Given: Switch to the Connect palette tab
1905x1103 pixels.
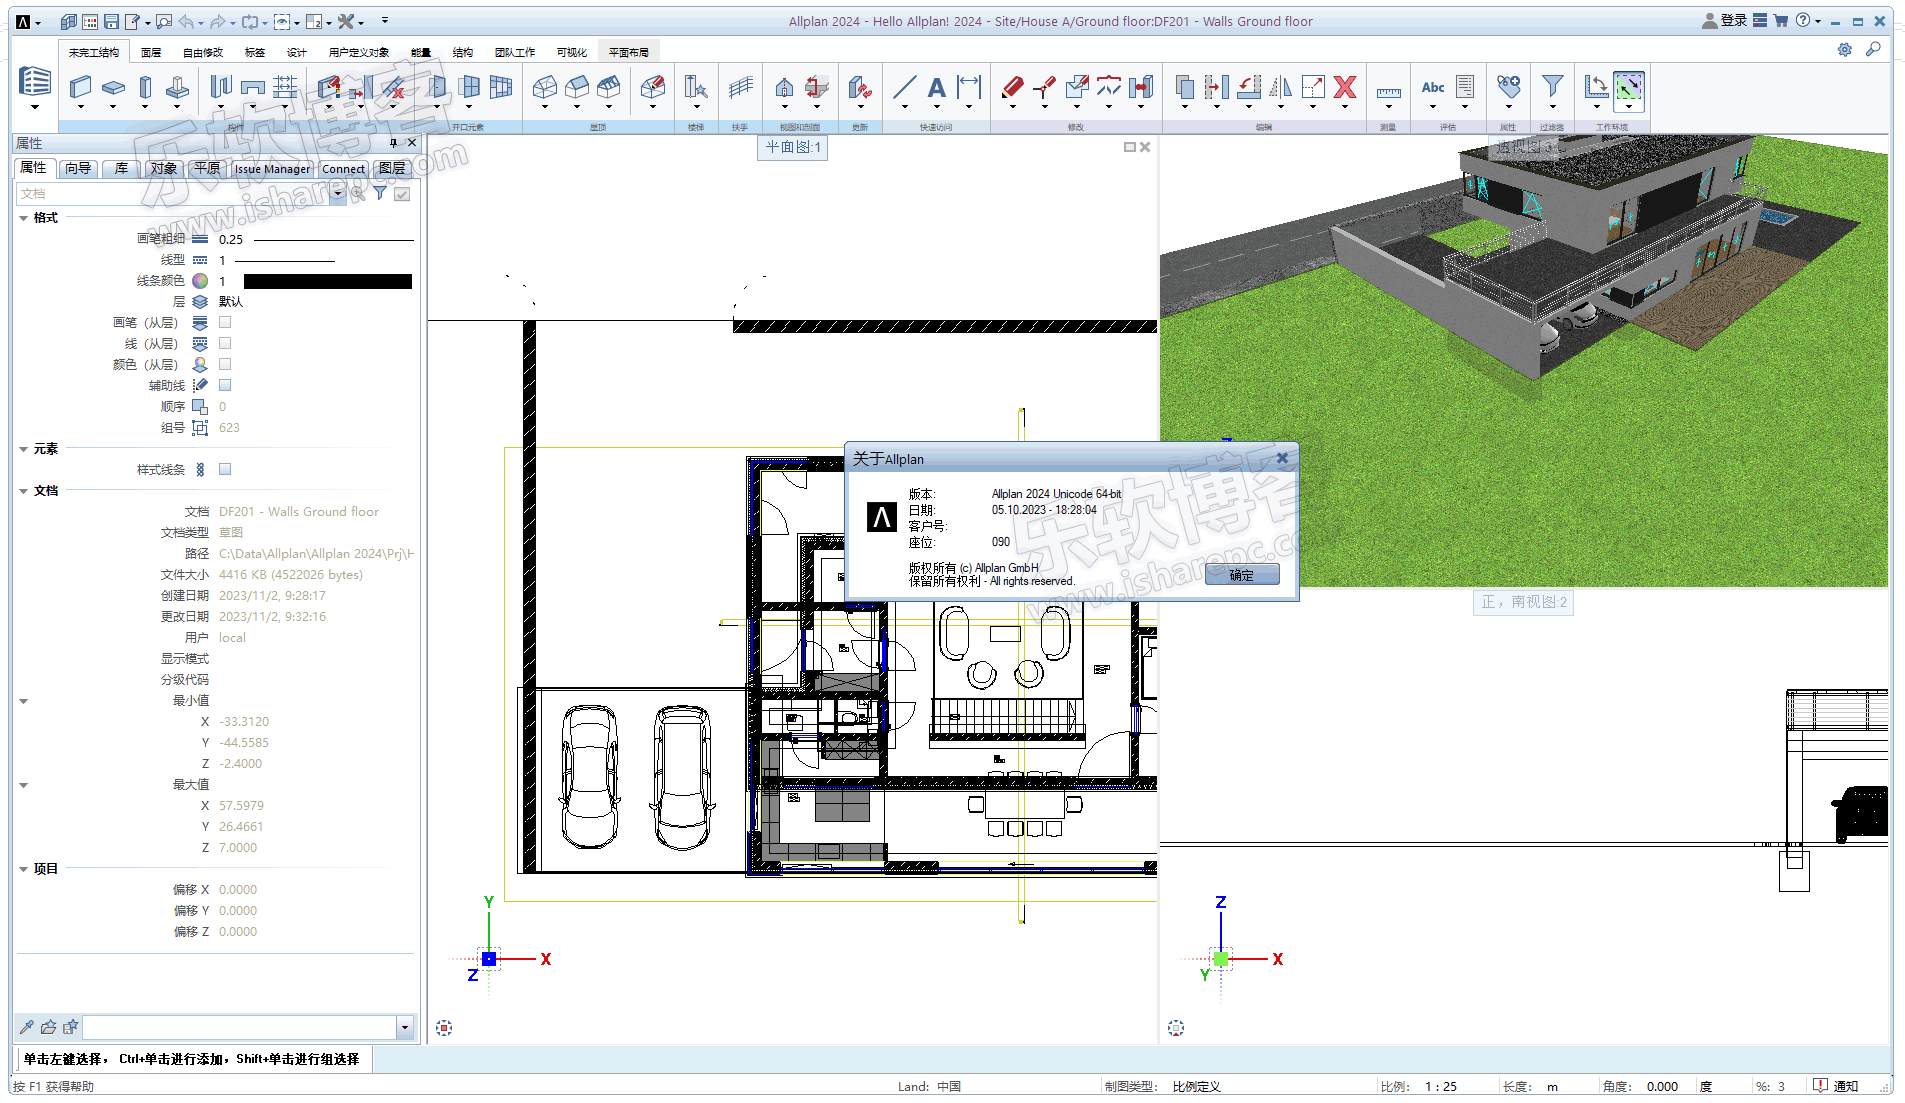Looking at the screenshot, I should click(343, 169).
